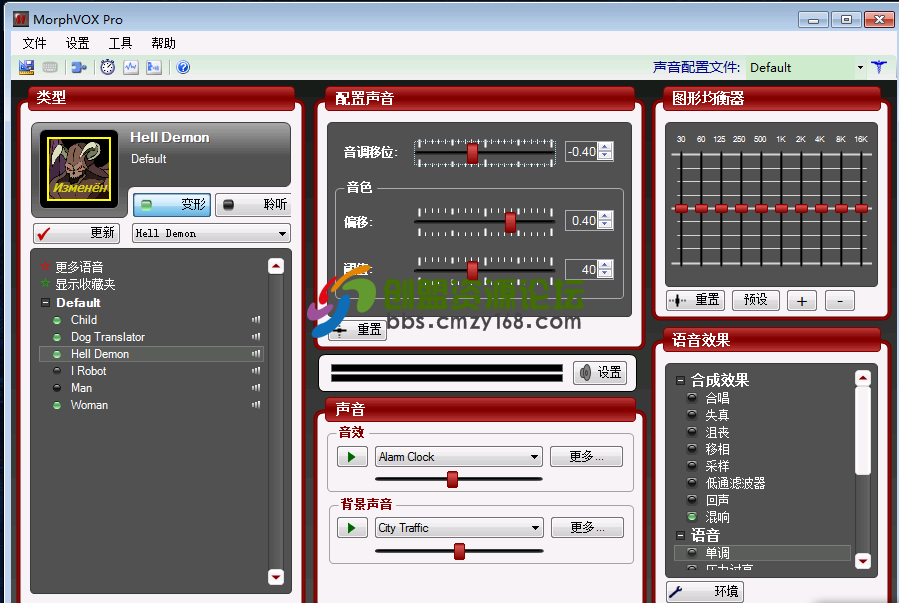The height and width of the screenshot is (603, 899).
Task: Click the 更新 update button
Action: 76,233
